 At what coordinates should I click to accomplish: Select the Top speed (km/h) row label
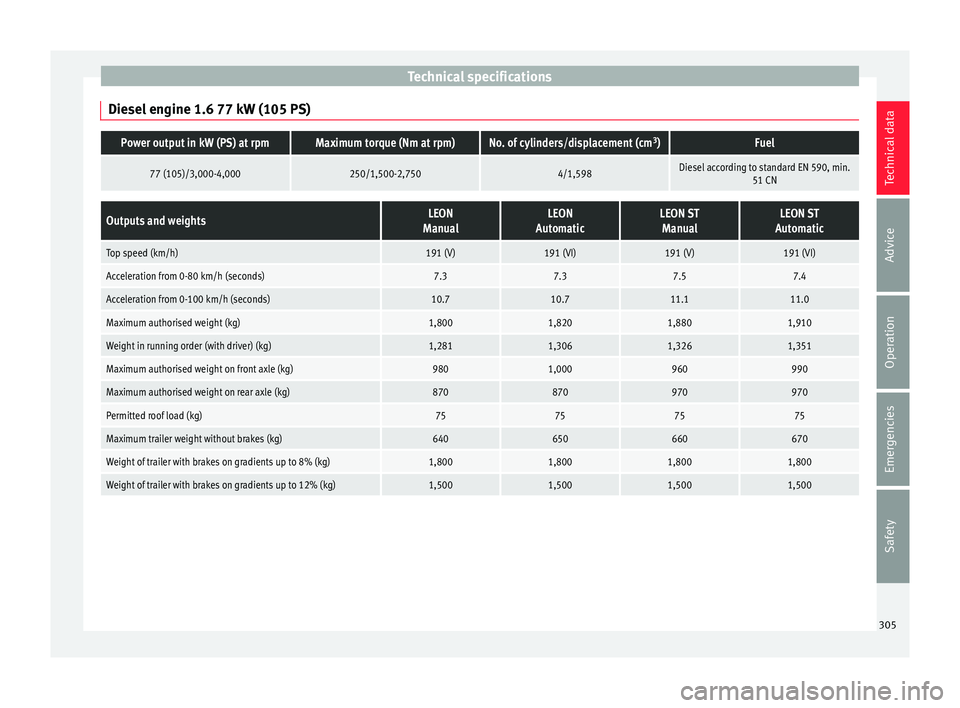(x=142, y=253)
